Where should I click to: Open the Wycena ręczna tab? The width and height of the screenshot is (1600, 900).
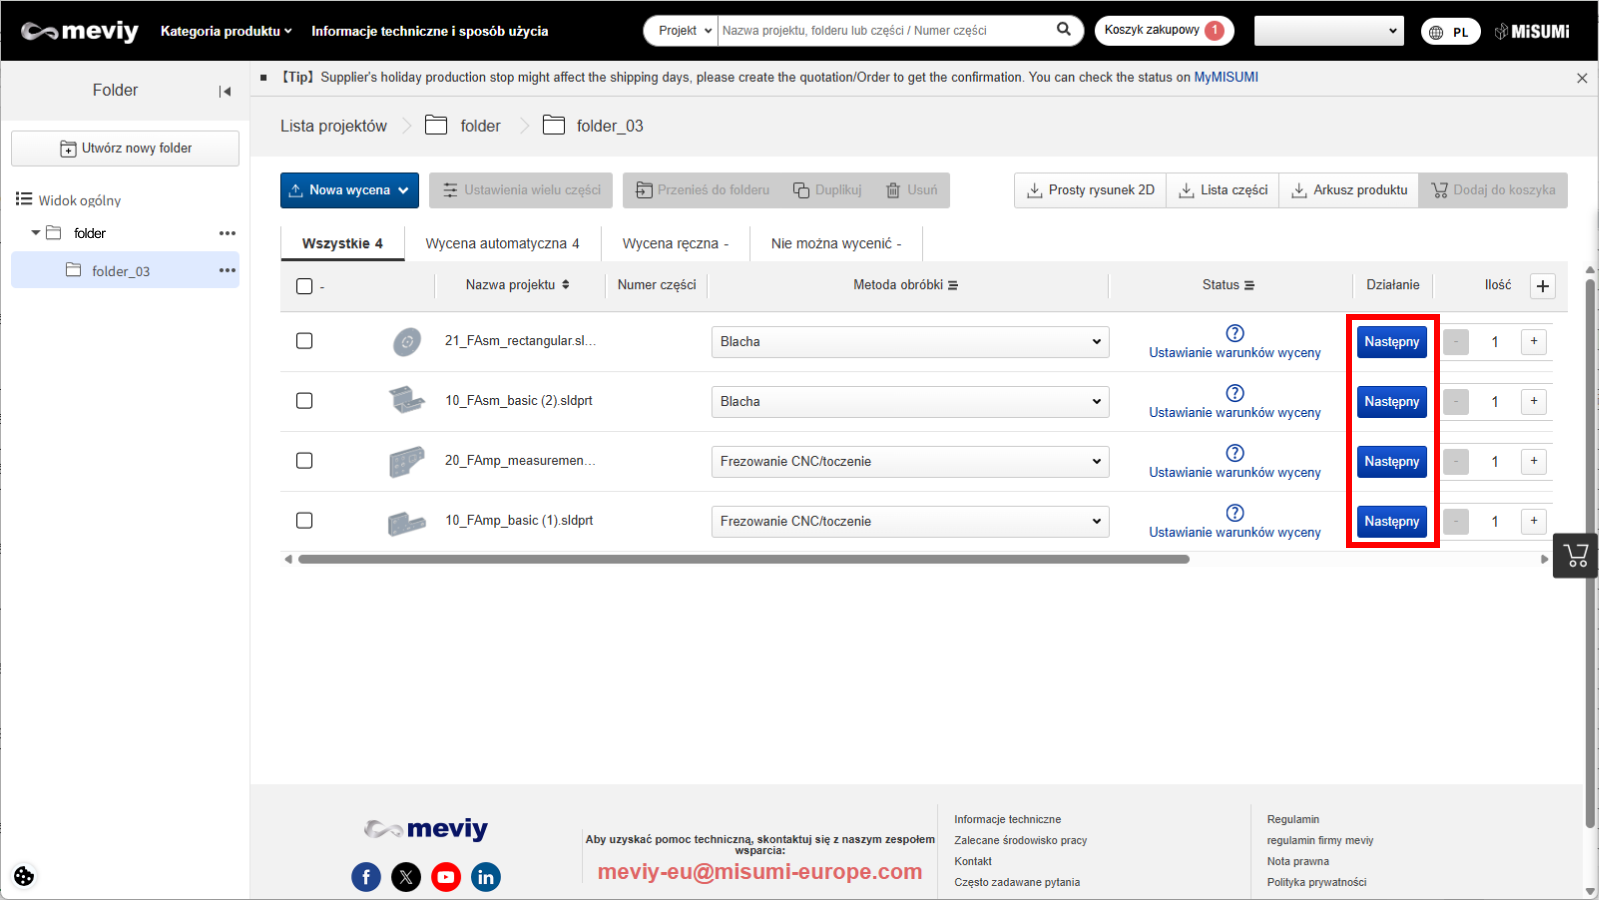tap(675, 244)
